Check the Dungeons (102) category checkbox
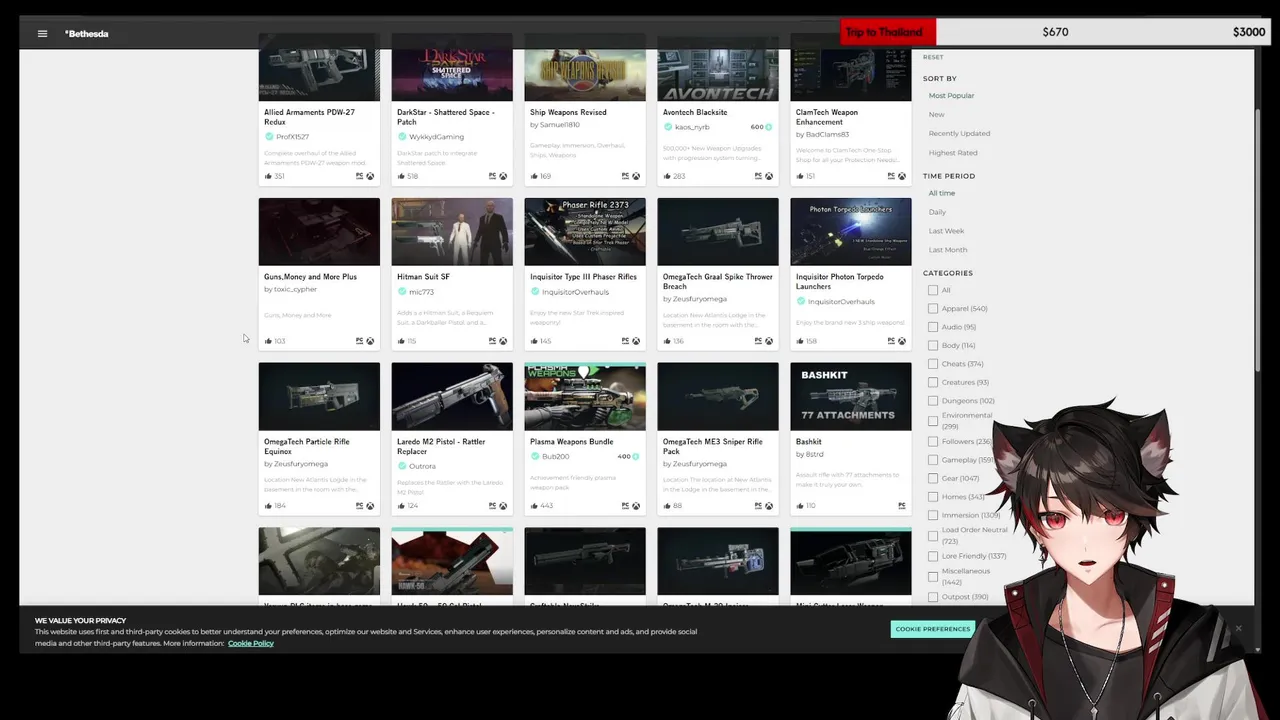 pyautogui.click(x=933, y=401)
